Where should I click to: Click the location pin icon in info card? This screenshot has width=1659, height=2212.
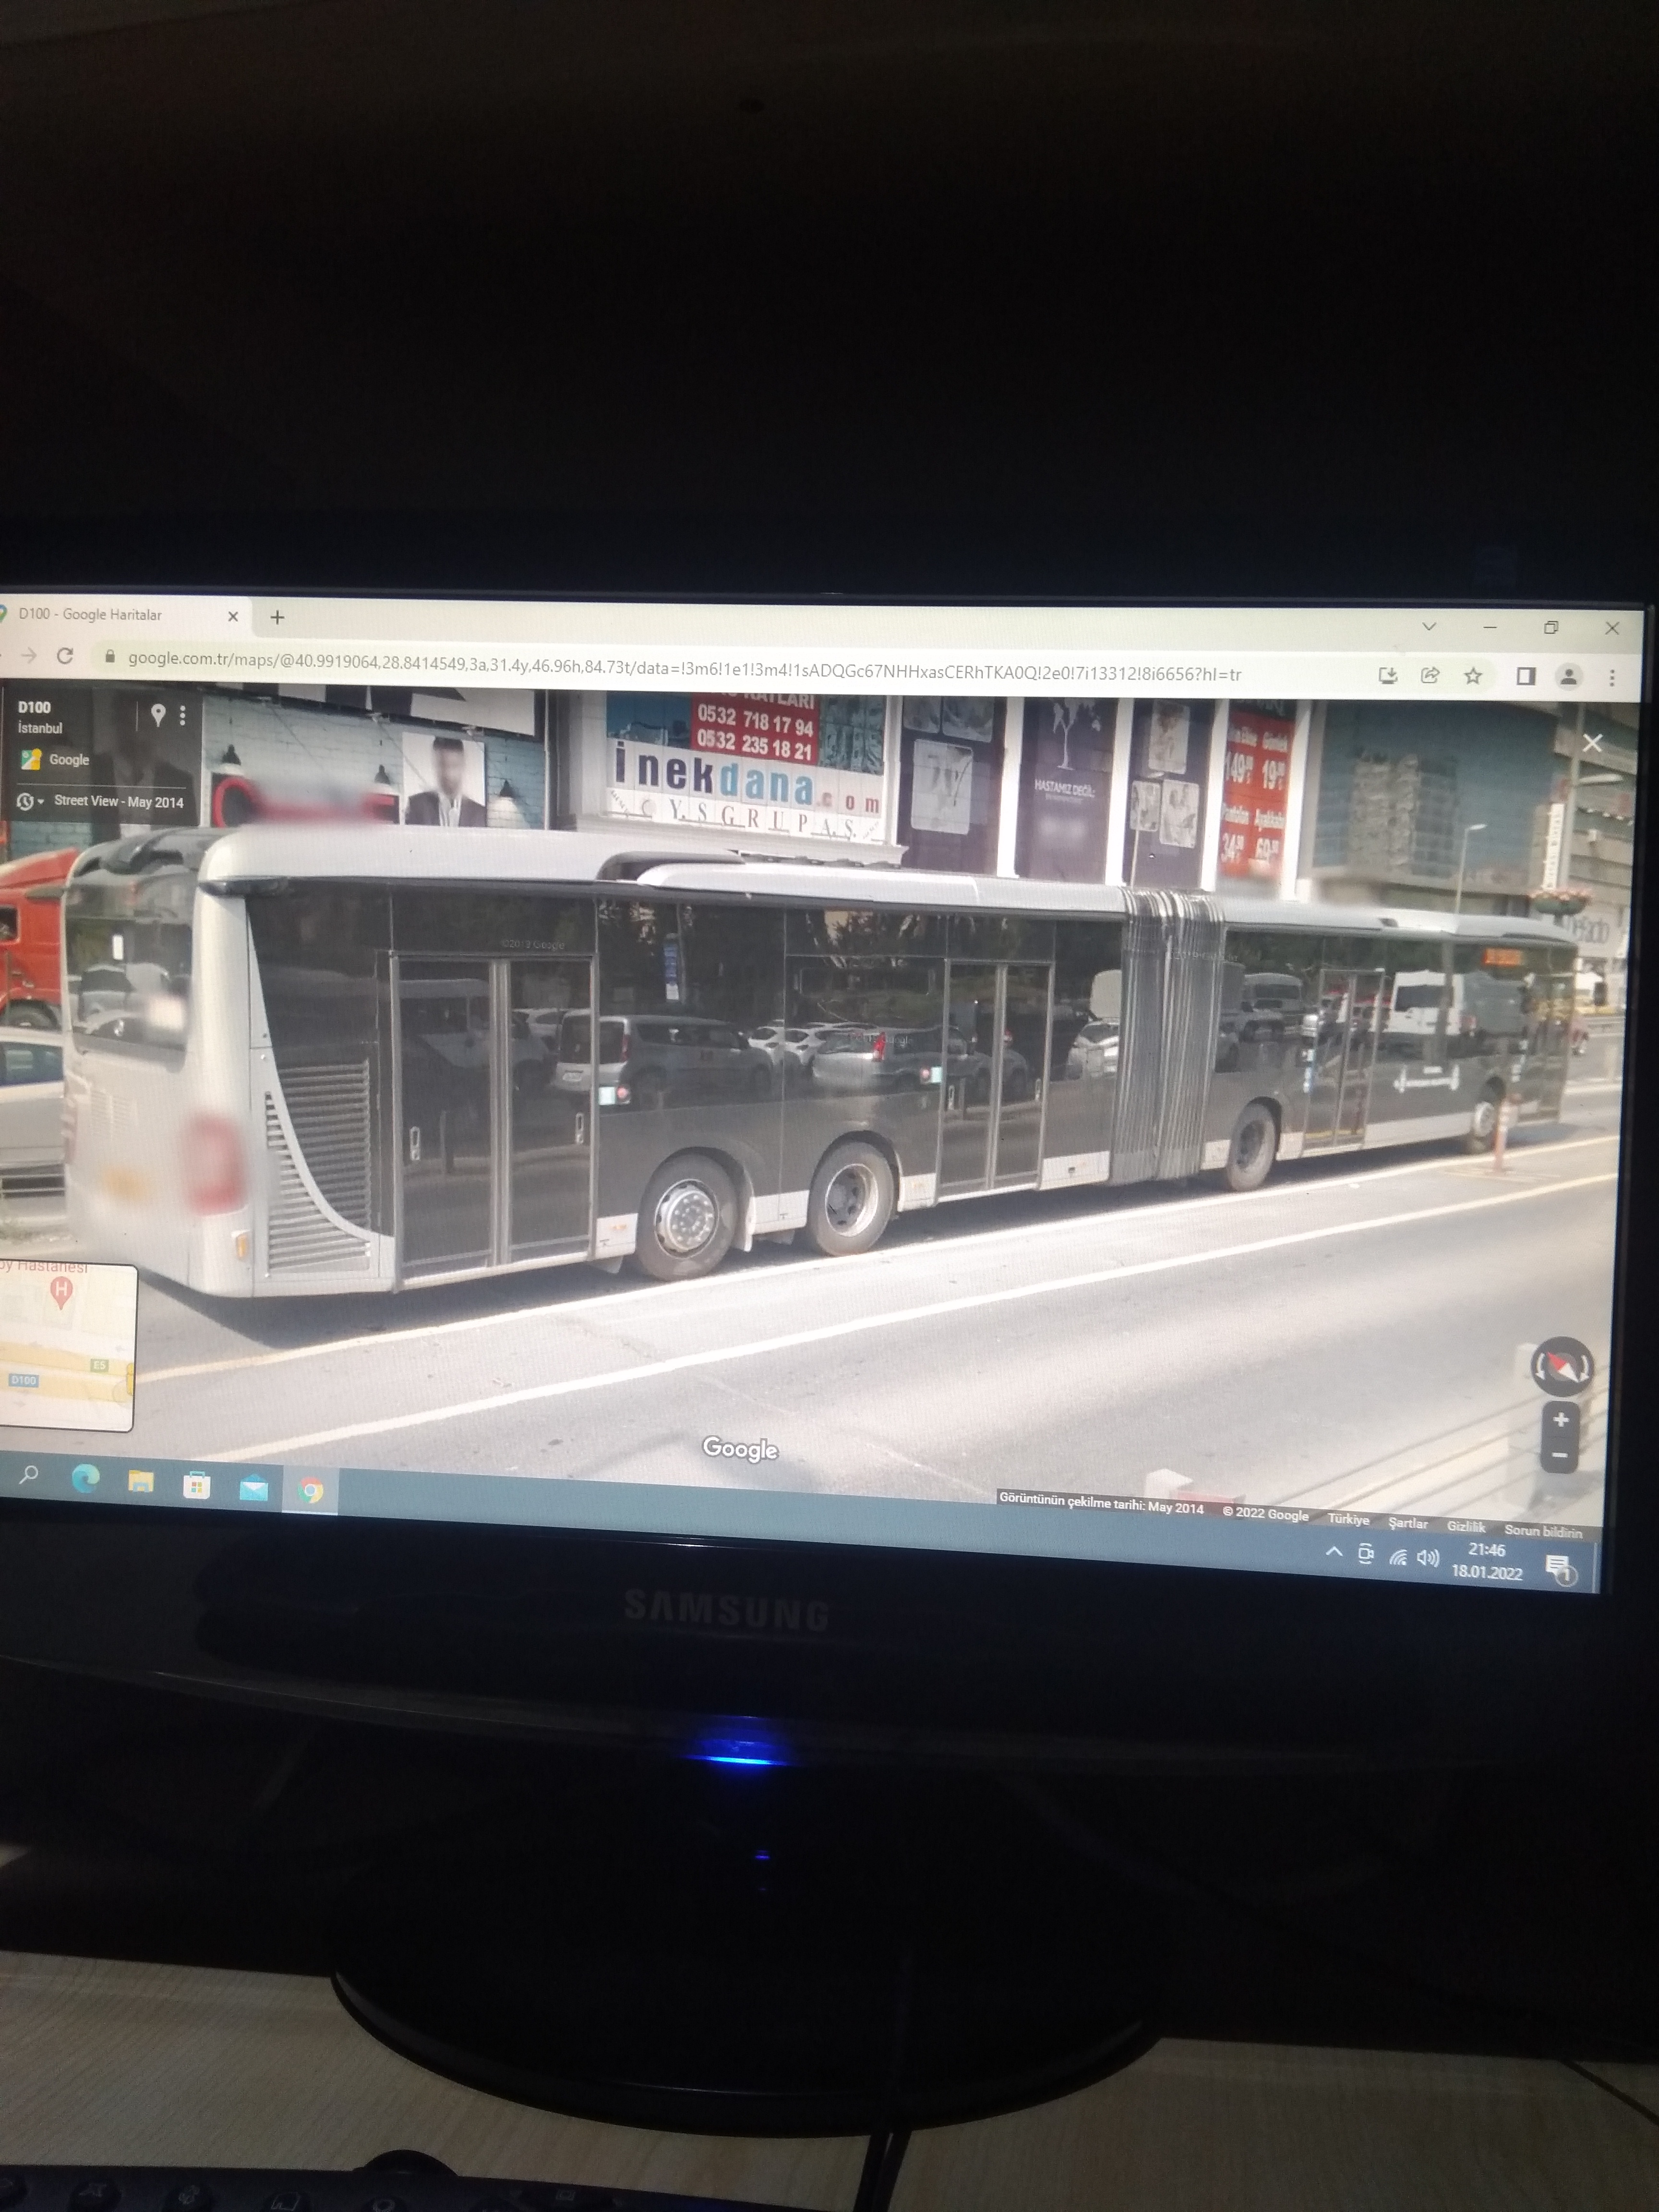point(157,714)
